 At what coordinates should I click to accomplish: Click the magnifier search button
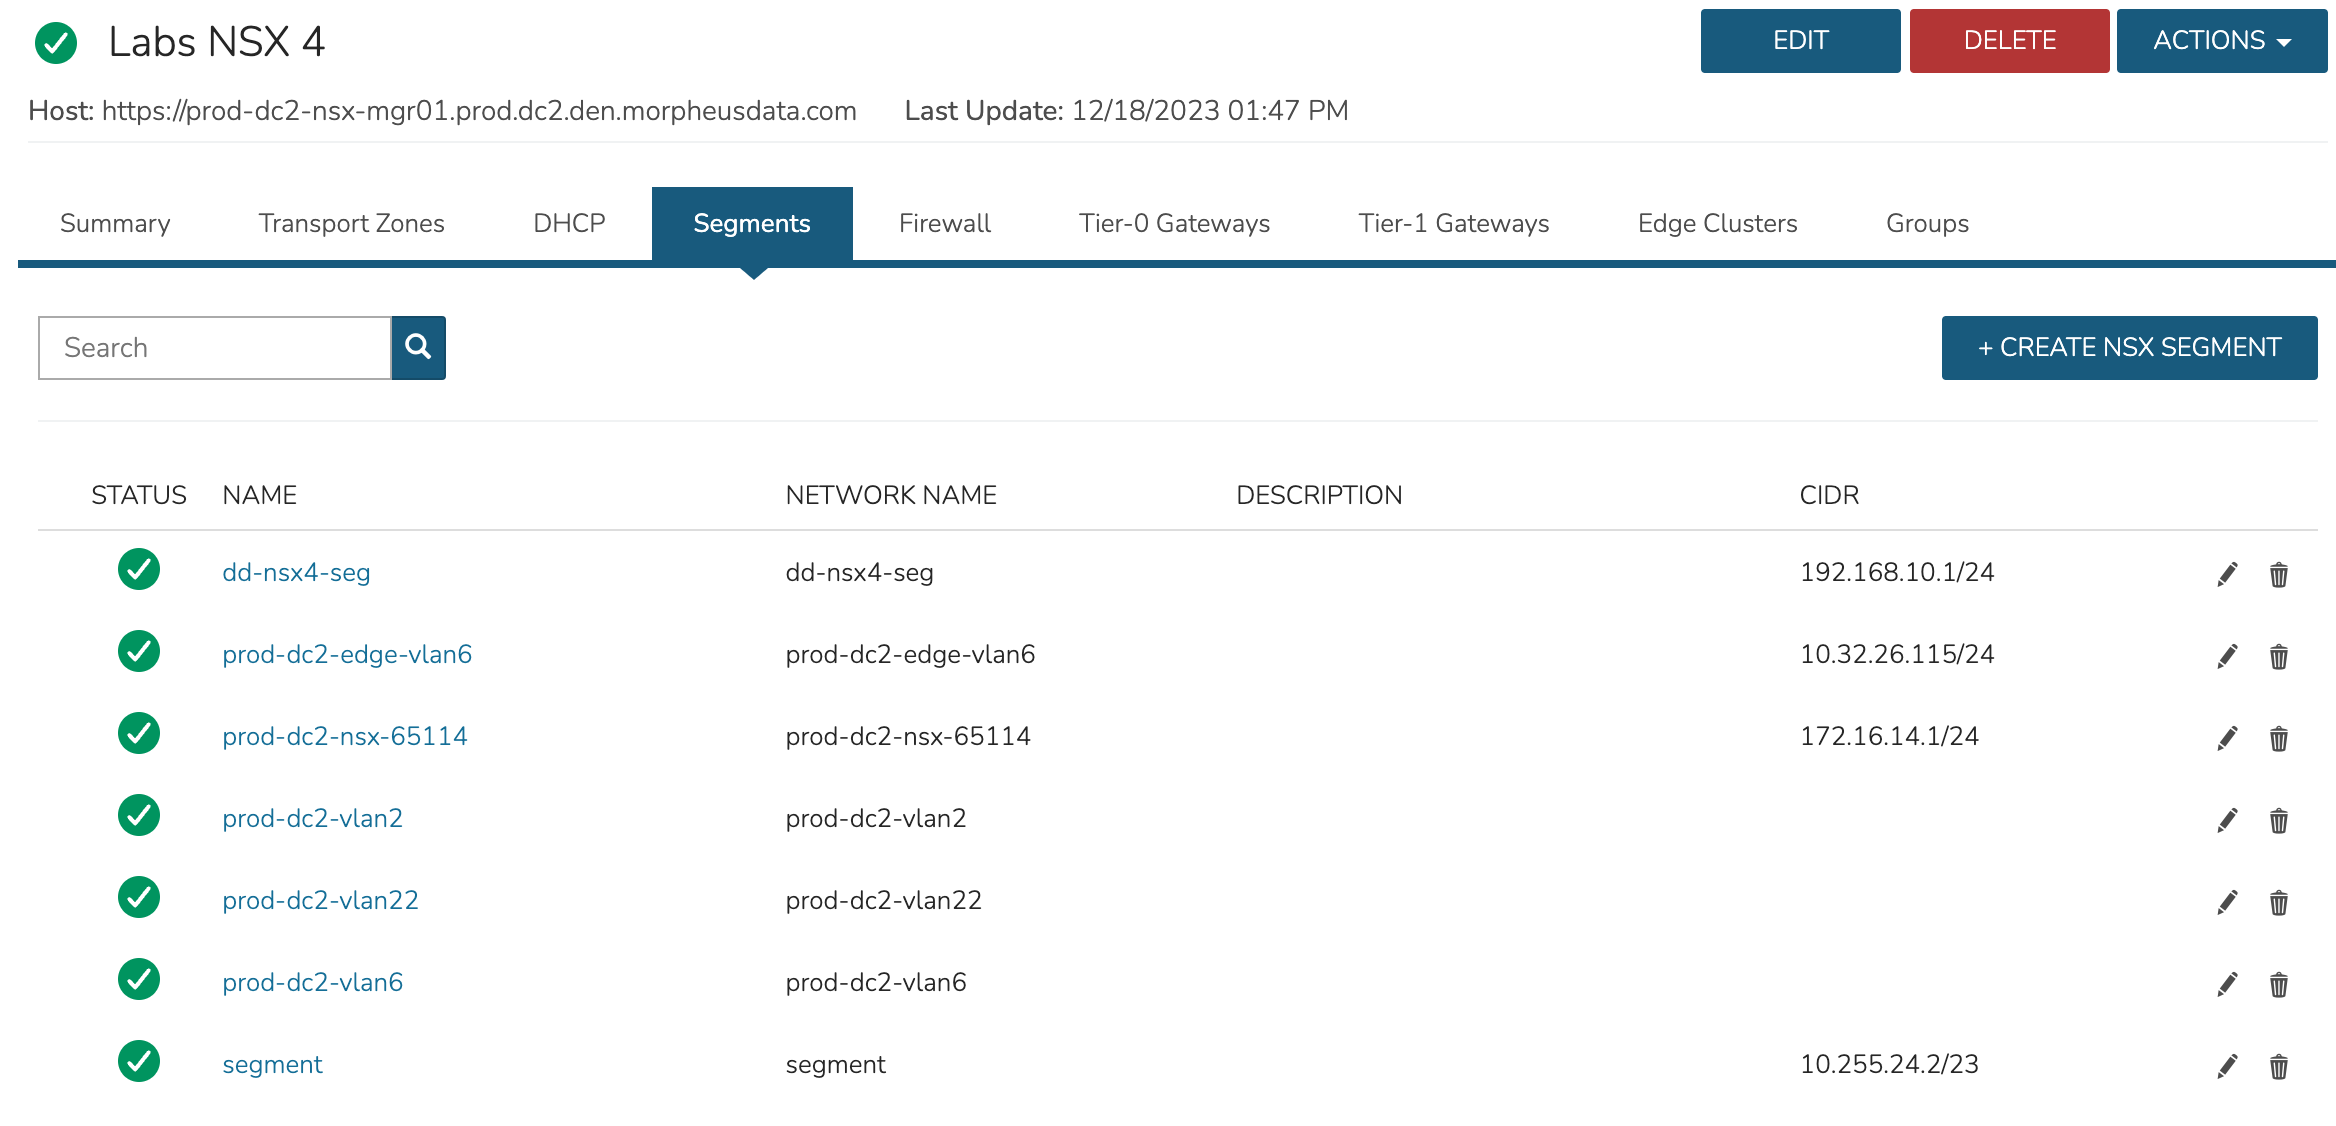click(418, 347)
